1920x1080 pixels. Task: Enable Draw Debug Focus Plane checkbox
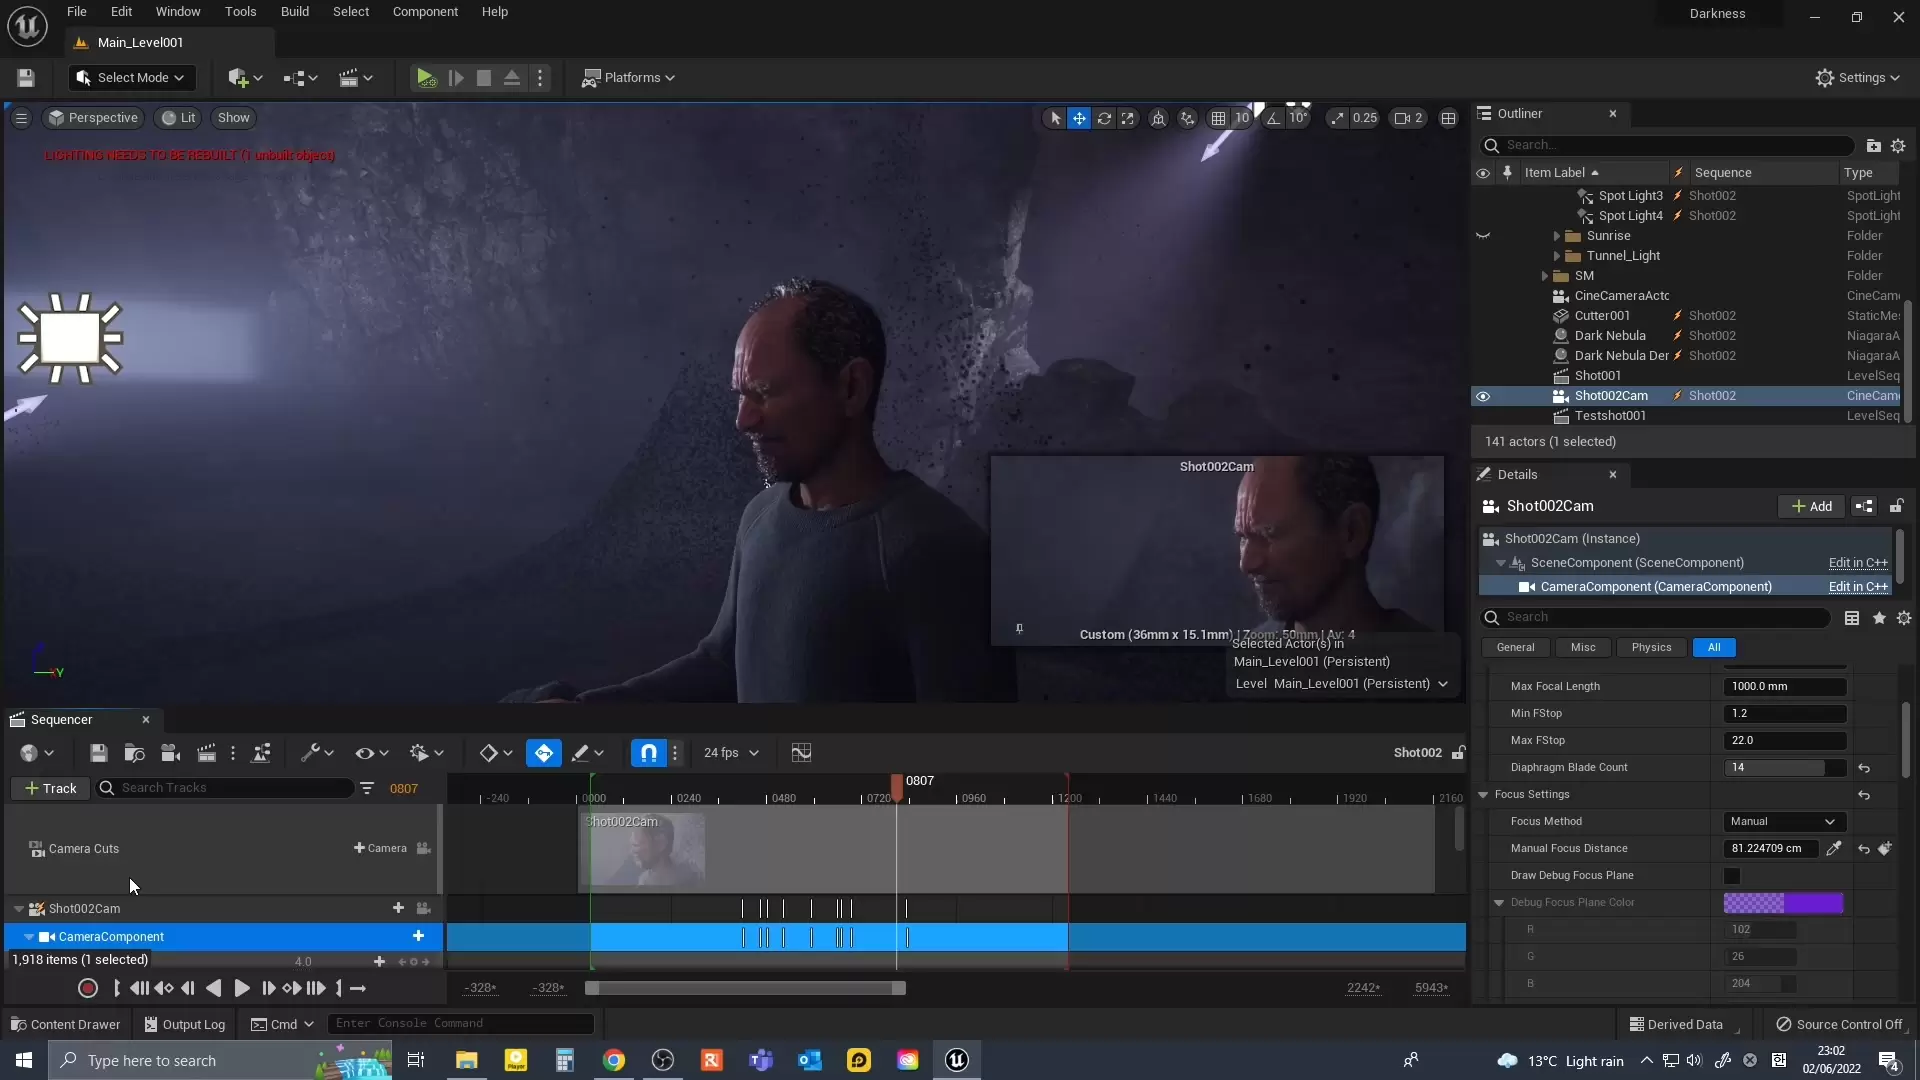coord(1732,876)
